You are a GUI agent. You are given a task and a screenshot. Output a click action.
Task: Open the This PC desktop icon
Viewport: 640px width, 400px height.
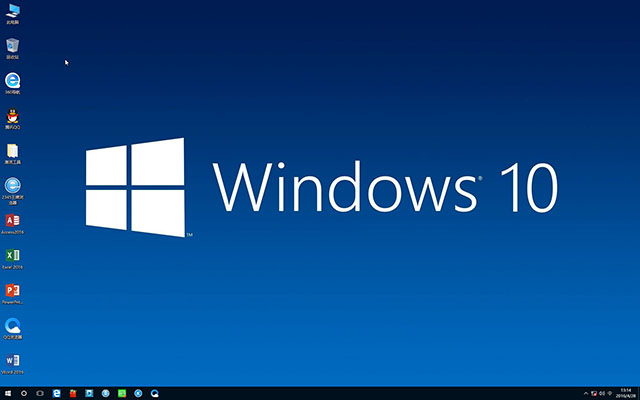point(12,14)
